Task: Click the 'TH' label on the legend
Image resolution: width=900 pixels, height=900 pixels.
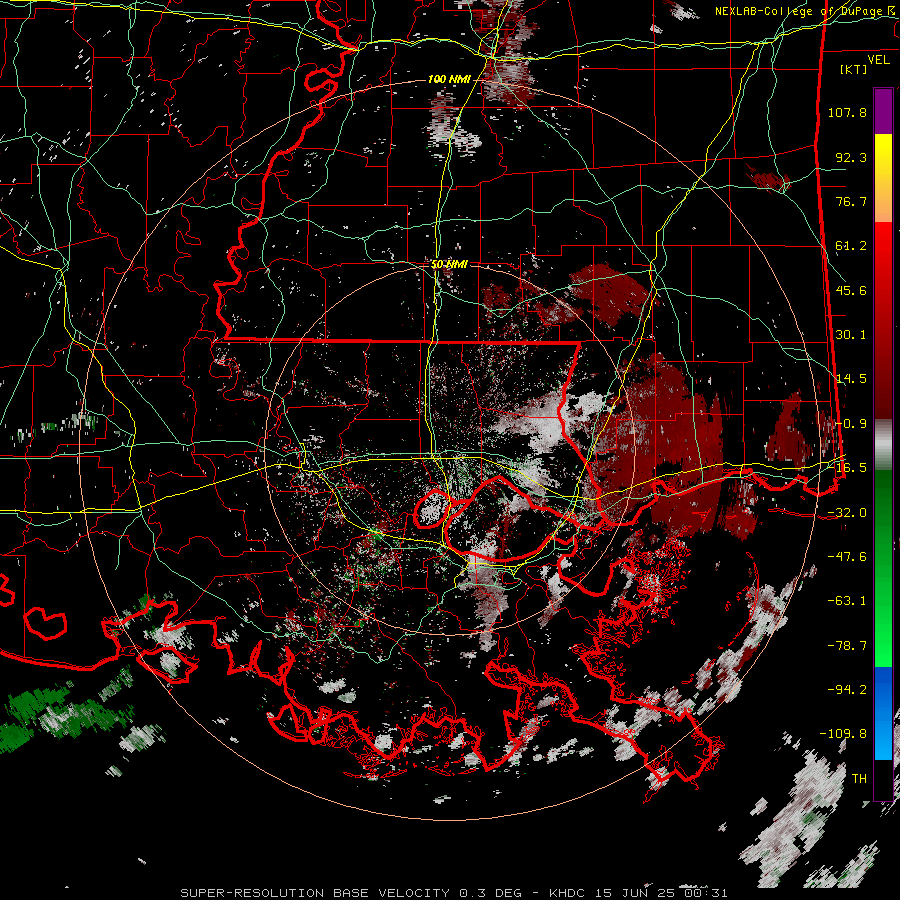Action: coord(859,779)
